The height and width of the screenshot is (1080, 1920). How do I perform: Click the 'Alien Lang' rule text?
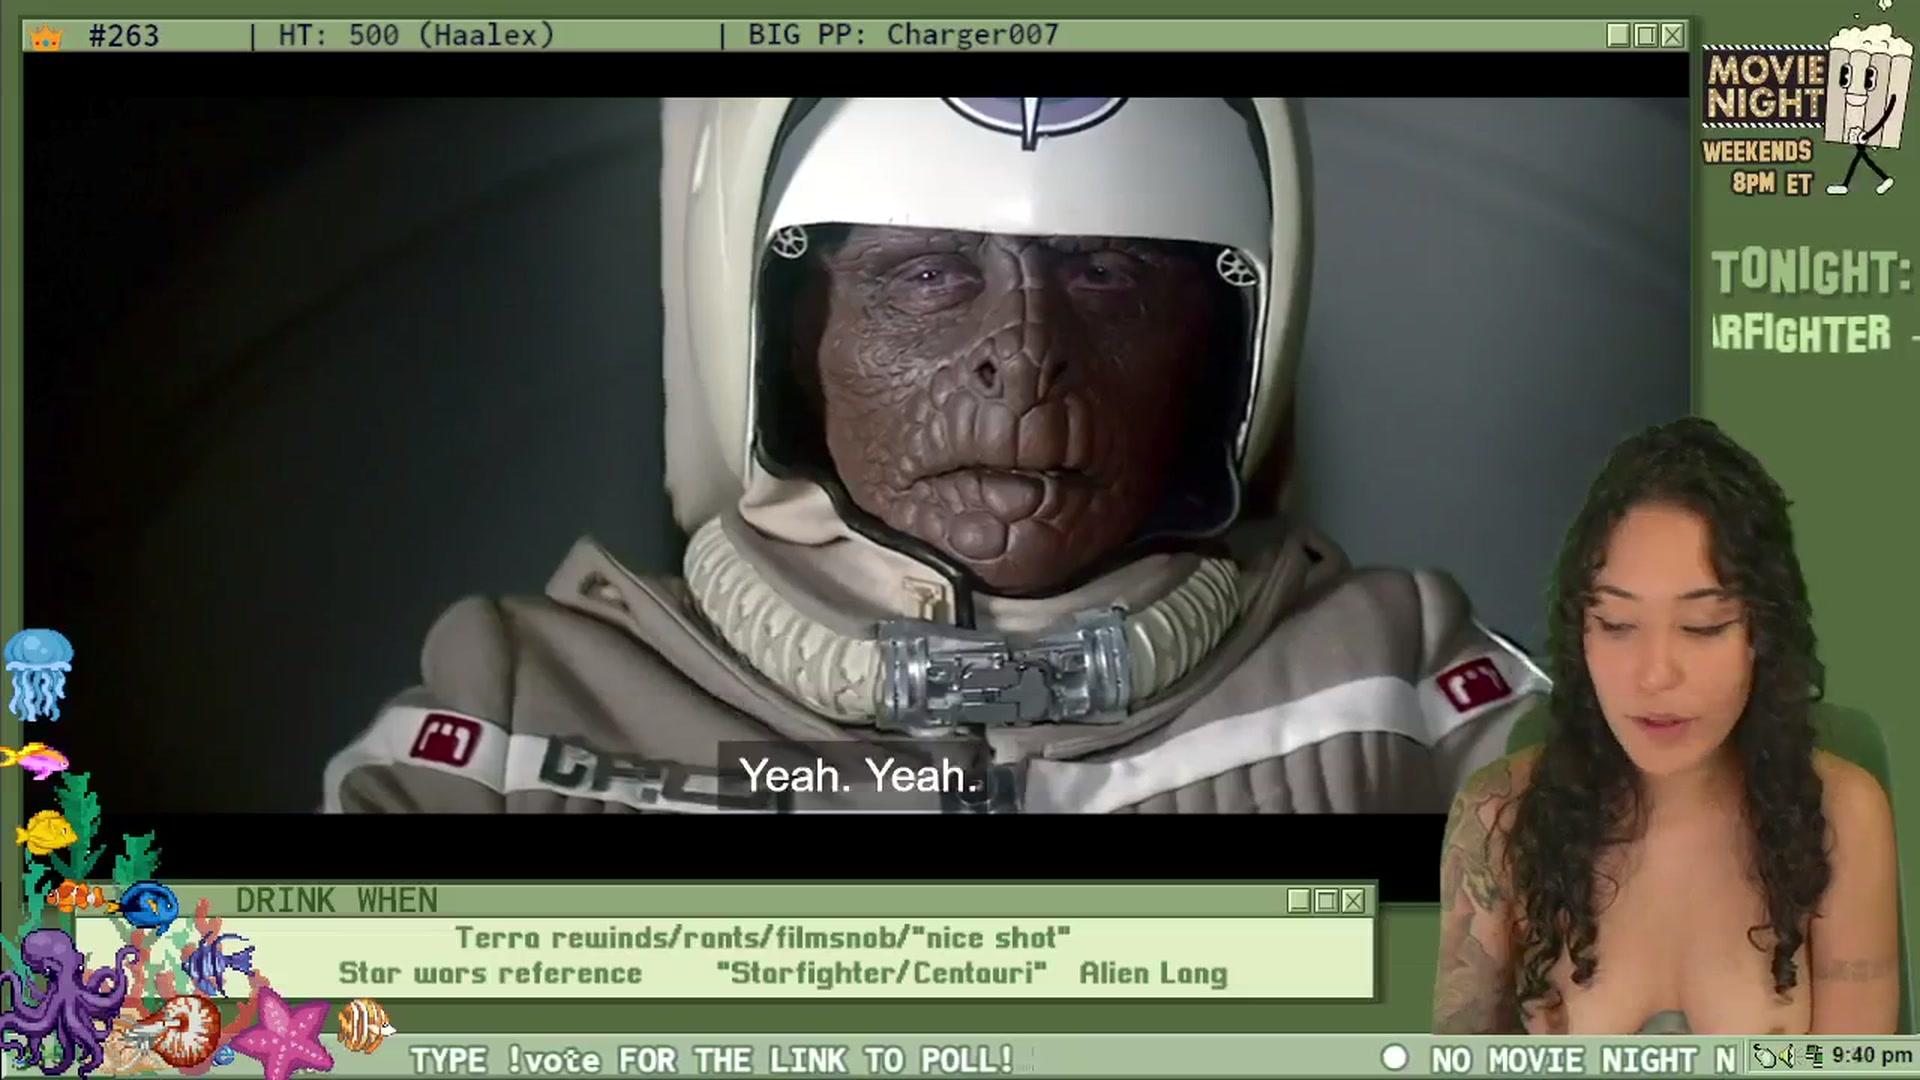pyautogui.click(x=1153, y=973)
